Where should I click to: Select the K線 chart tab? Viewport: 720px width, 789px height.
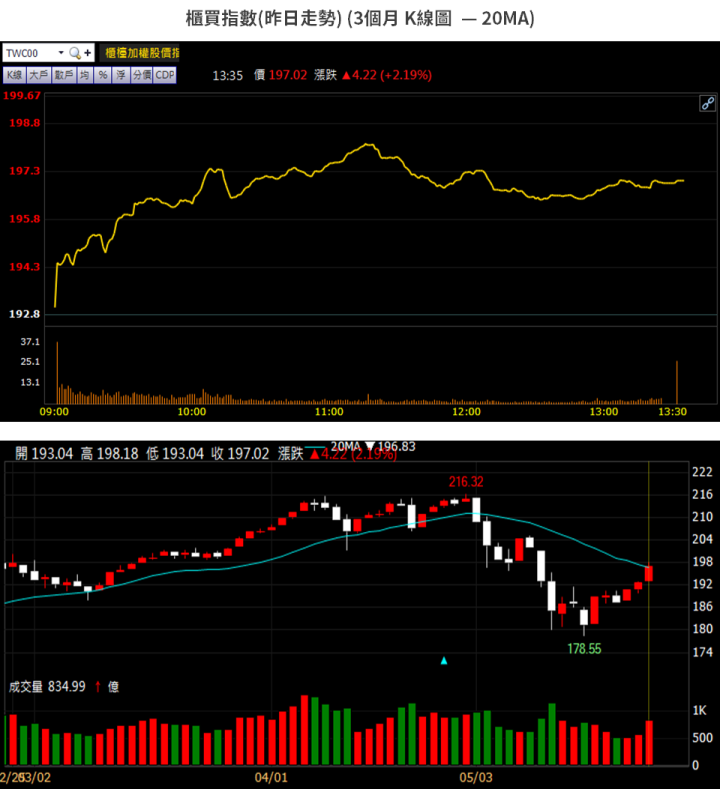coord(15,75)
